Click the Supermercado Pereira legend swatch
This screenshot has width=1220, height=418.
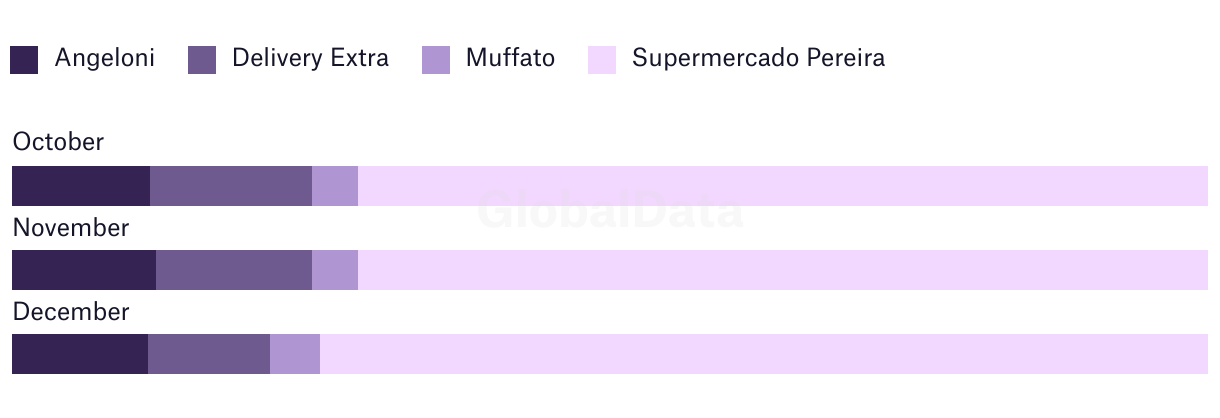click(x=602, y=60)
